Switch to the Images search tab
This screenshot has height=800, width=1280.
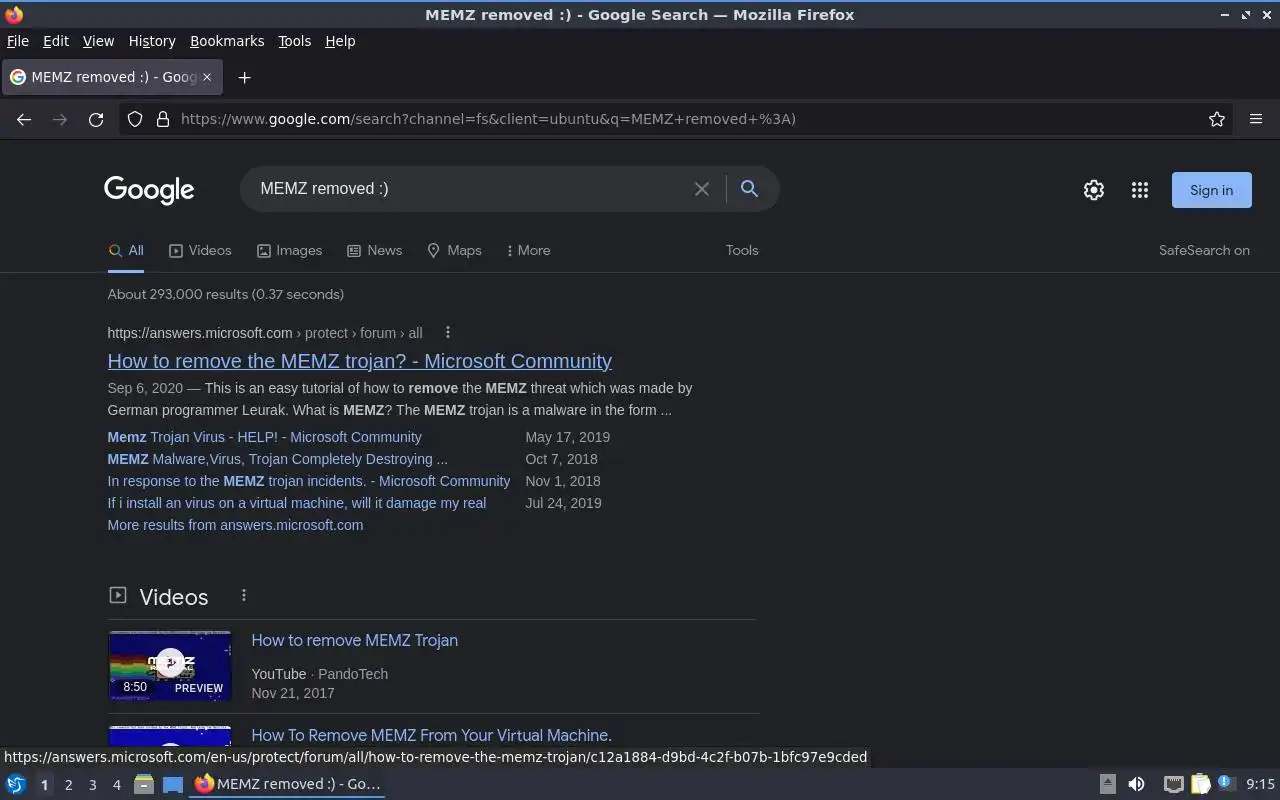289,250
